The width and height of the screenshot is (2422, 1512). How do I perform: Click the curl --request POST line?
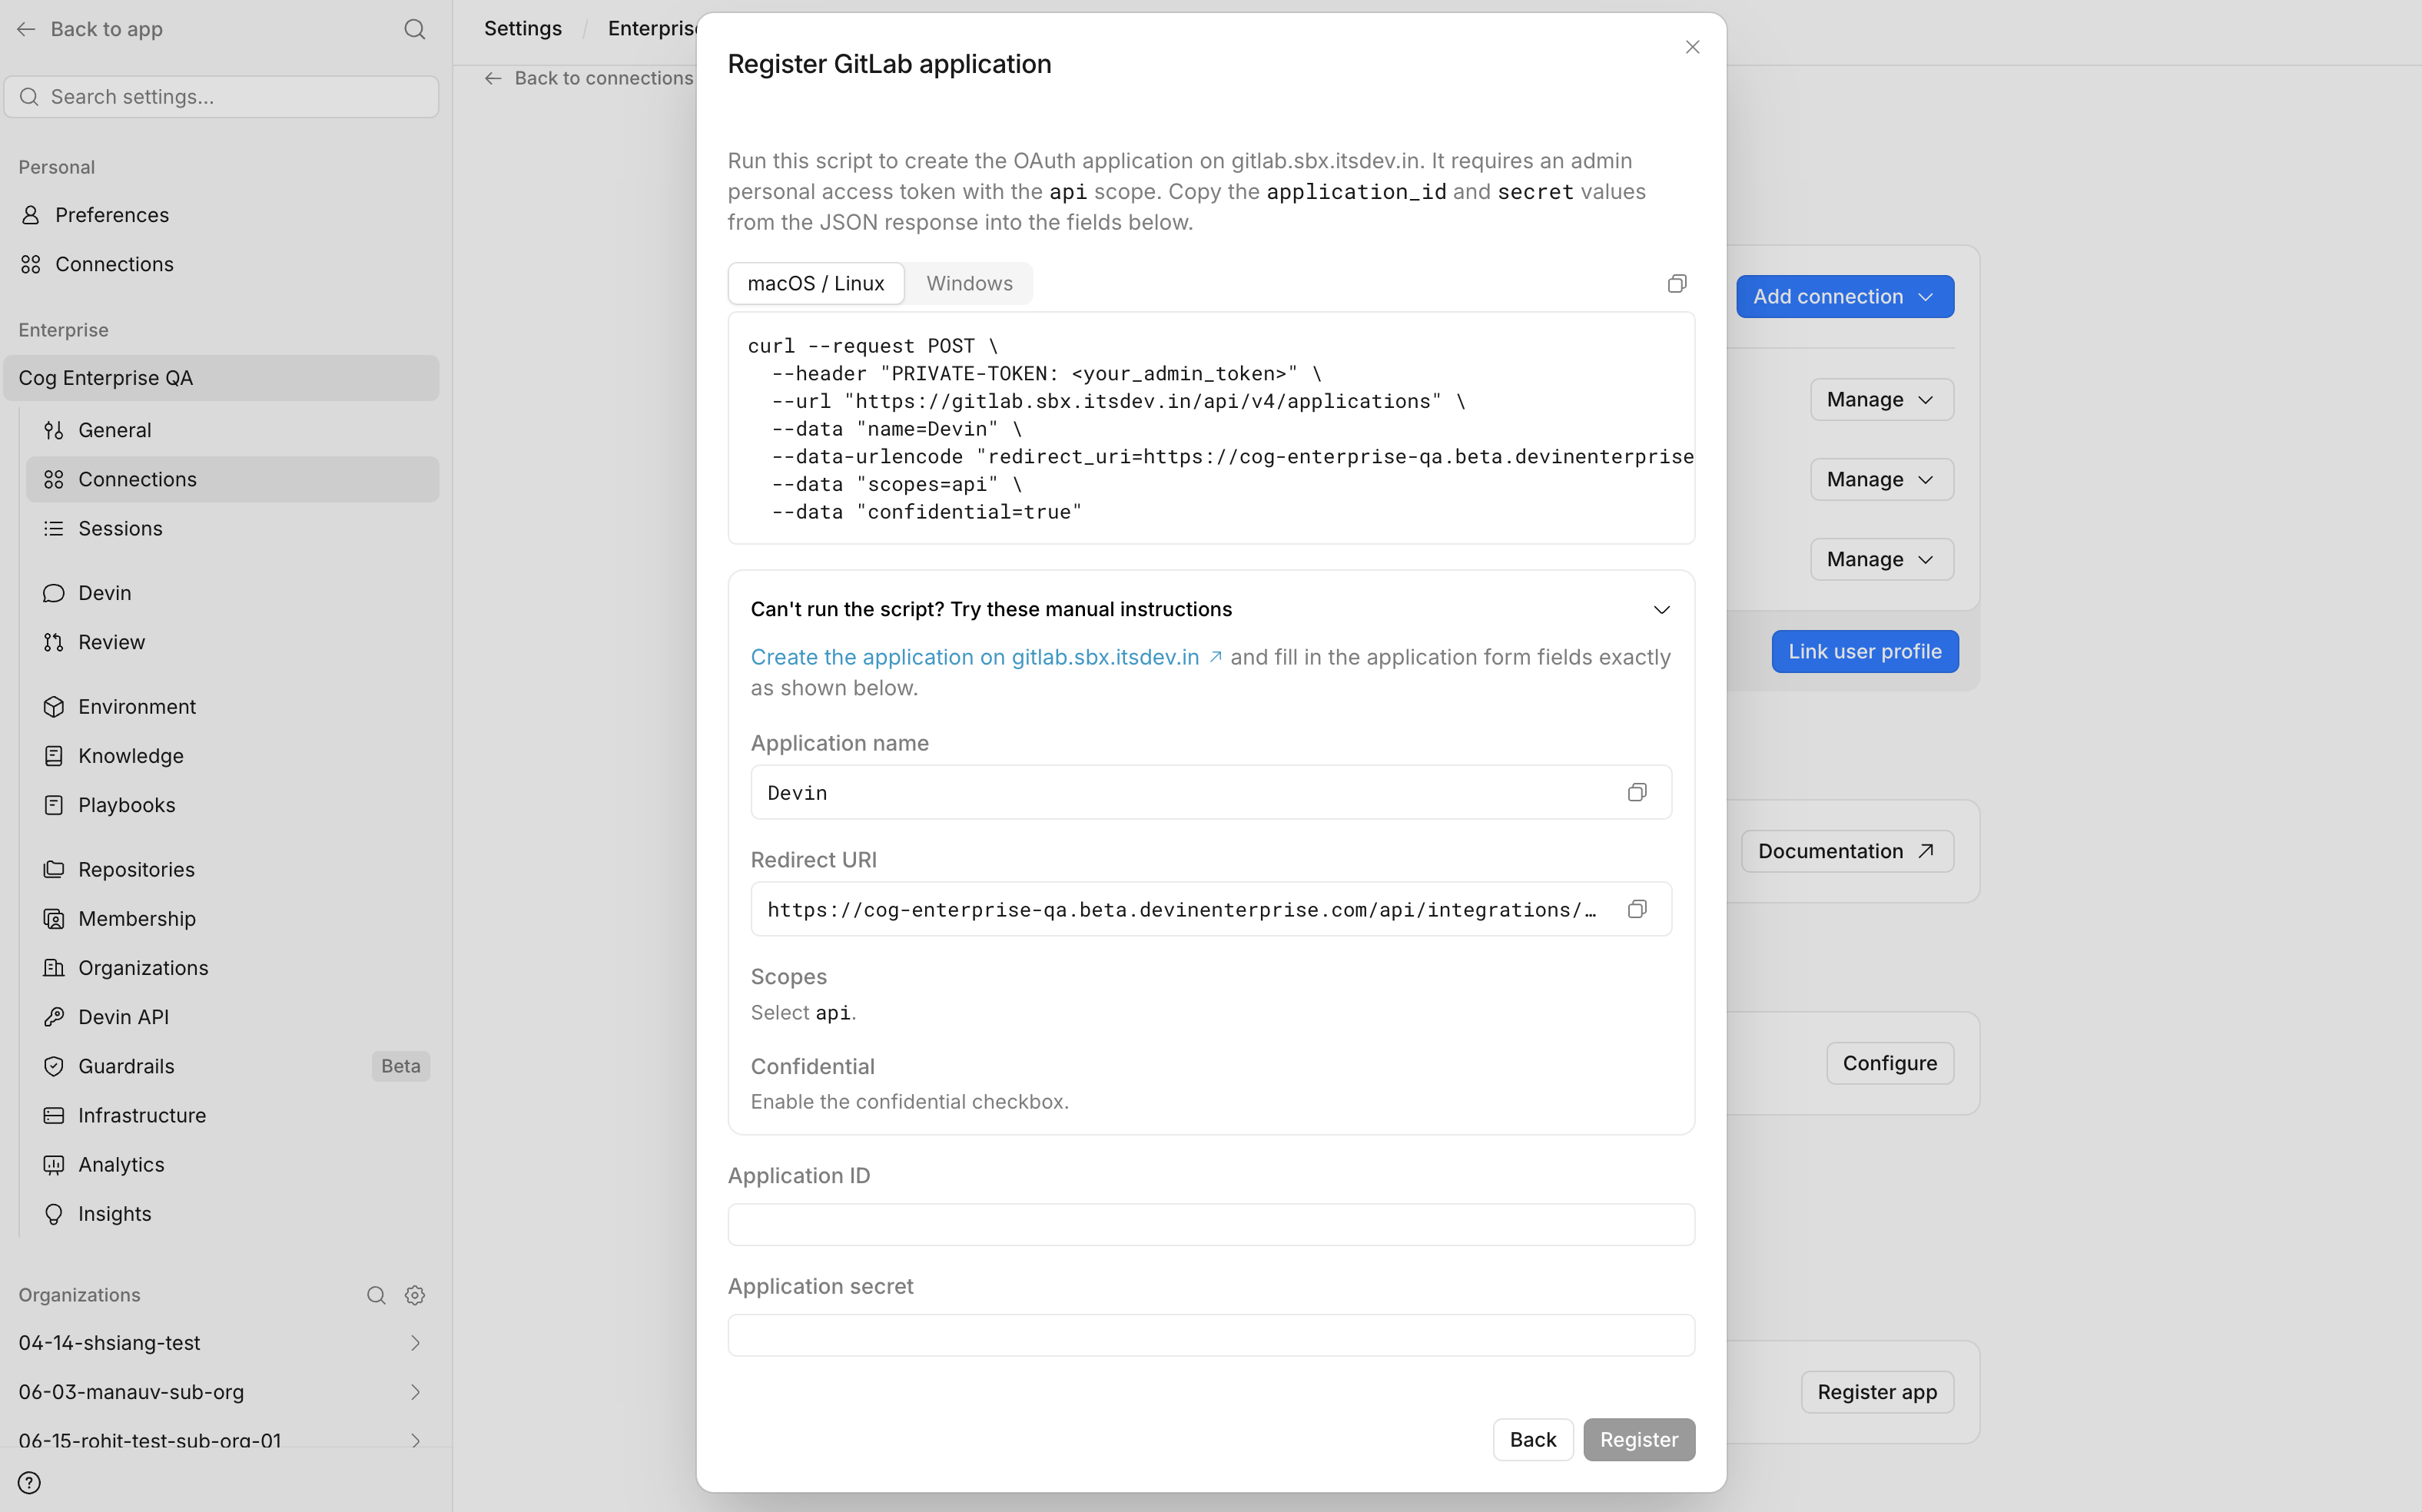point(872,346)
